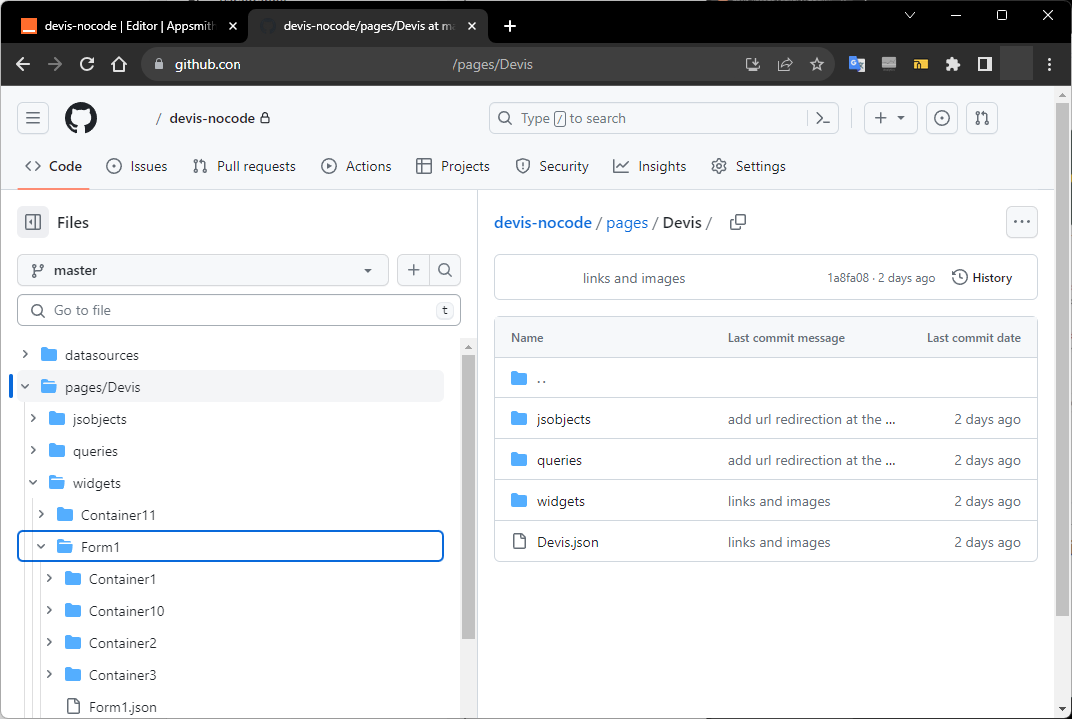Open the pages breadcrumb link
This screenshot has height=719, width=1072.
coord(627,223)
